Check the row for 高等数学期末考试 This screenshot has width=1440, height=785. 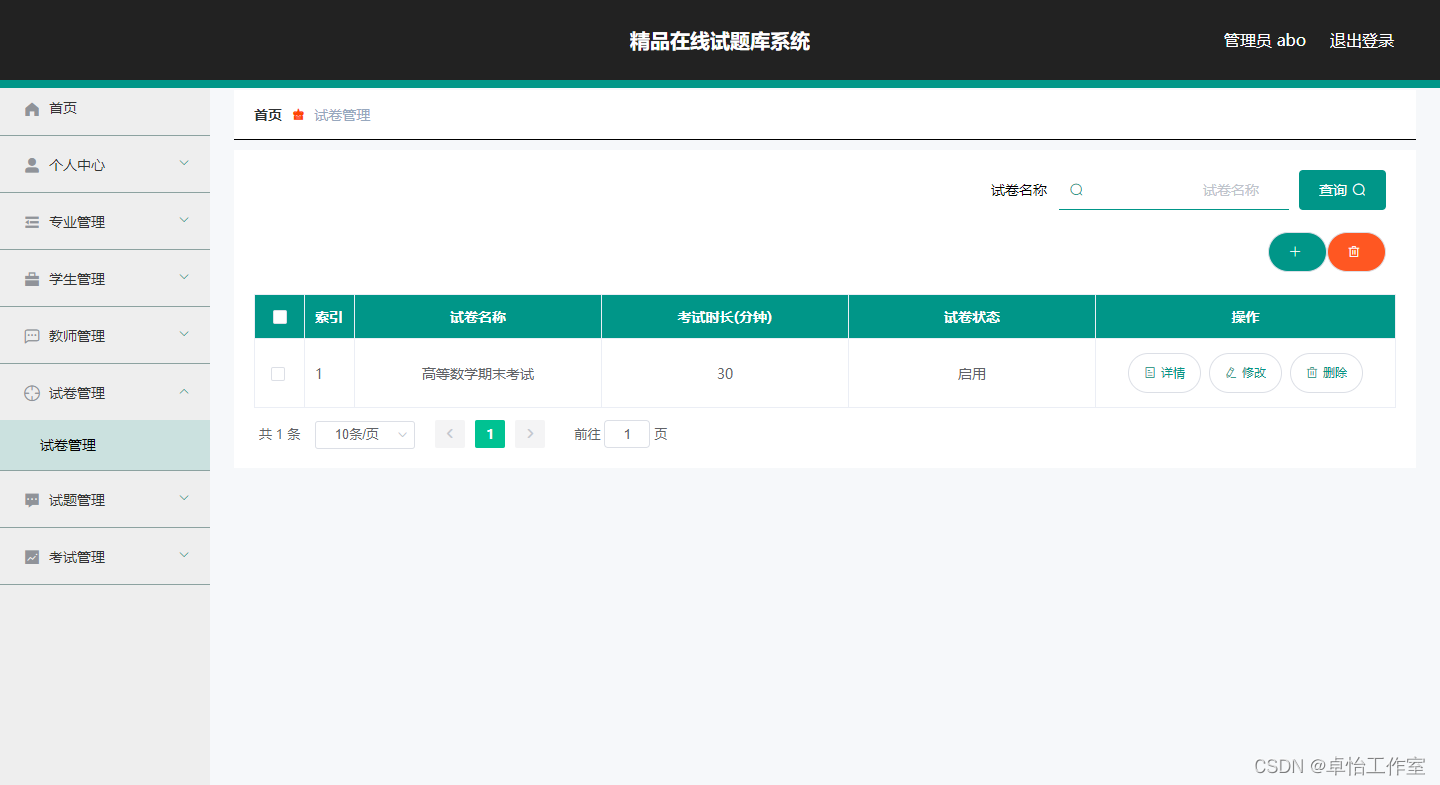coord(278,374)
